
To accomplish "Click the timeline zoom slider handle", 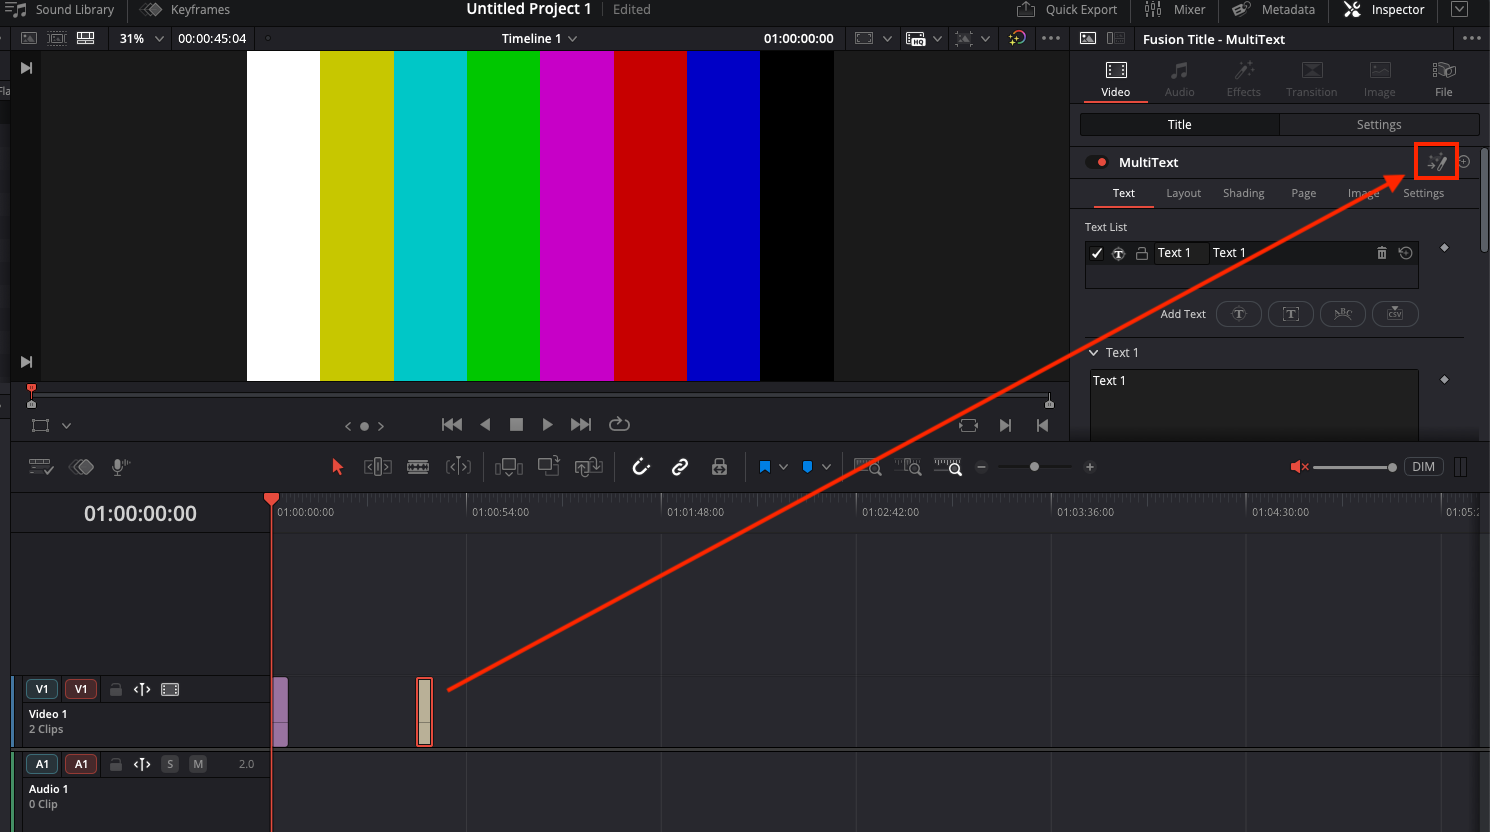I will [x=1034, y=467].
